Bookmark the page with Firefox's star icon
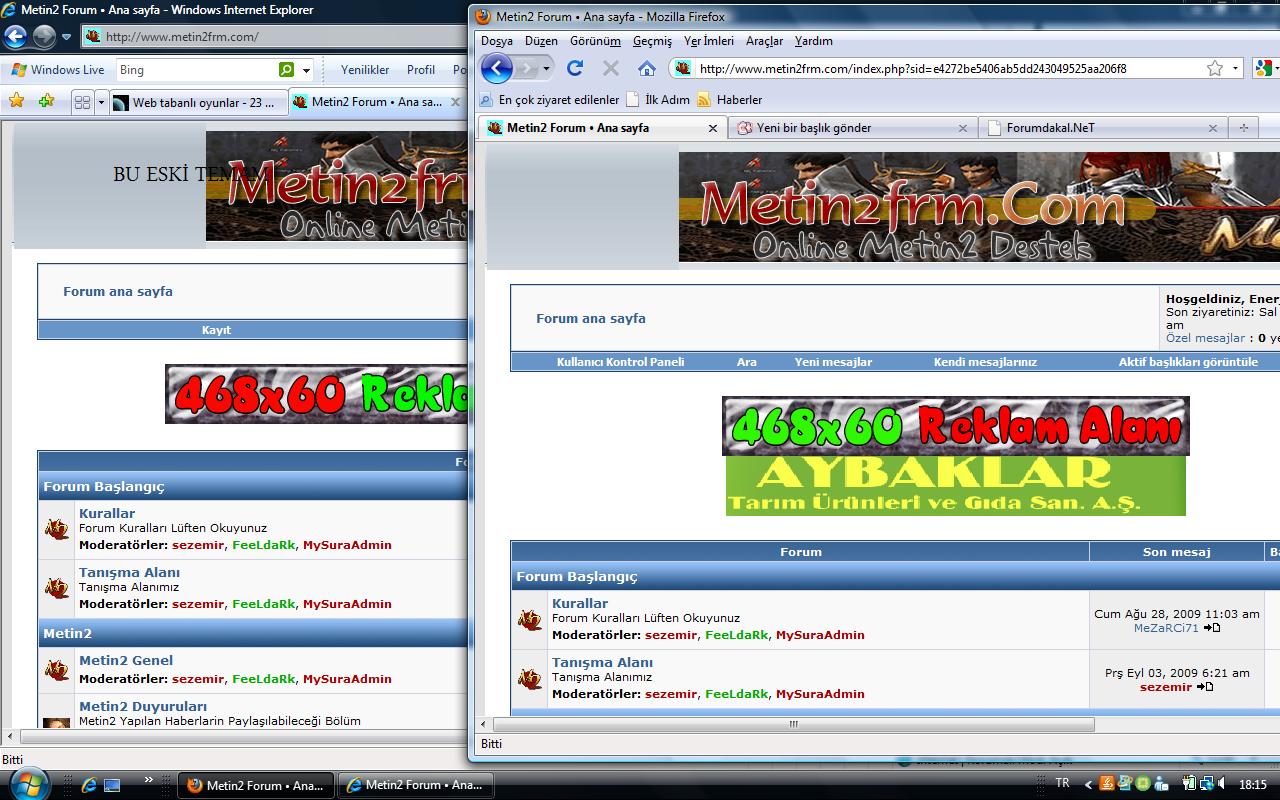 (x=1215, y=68)
